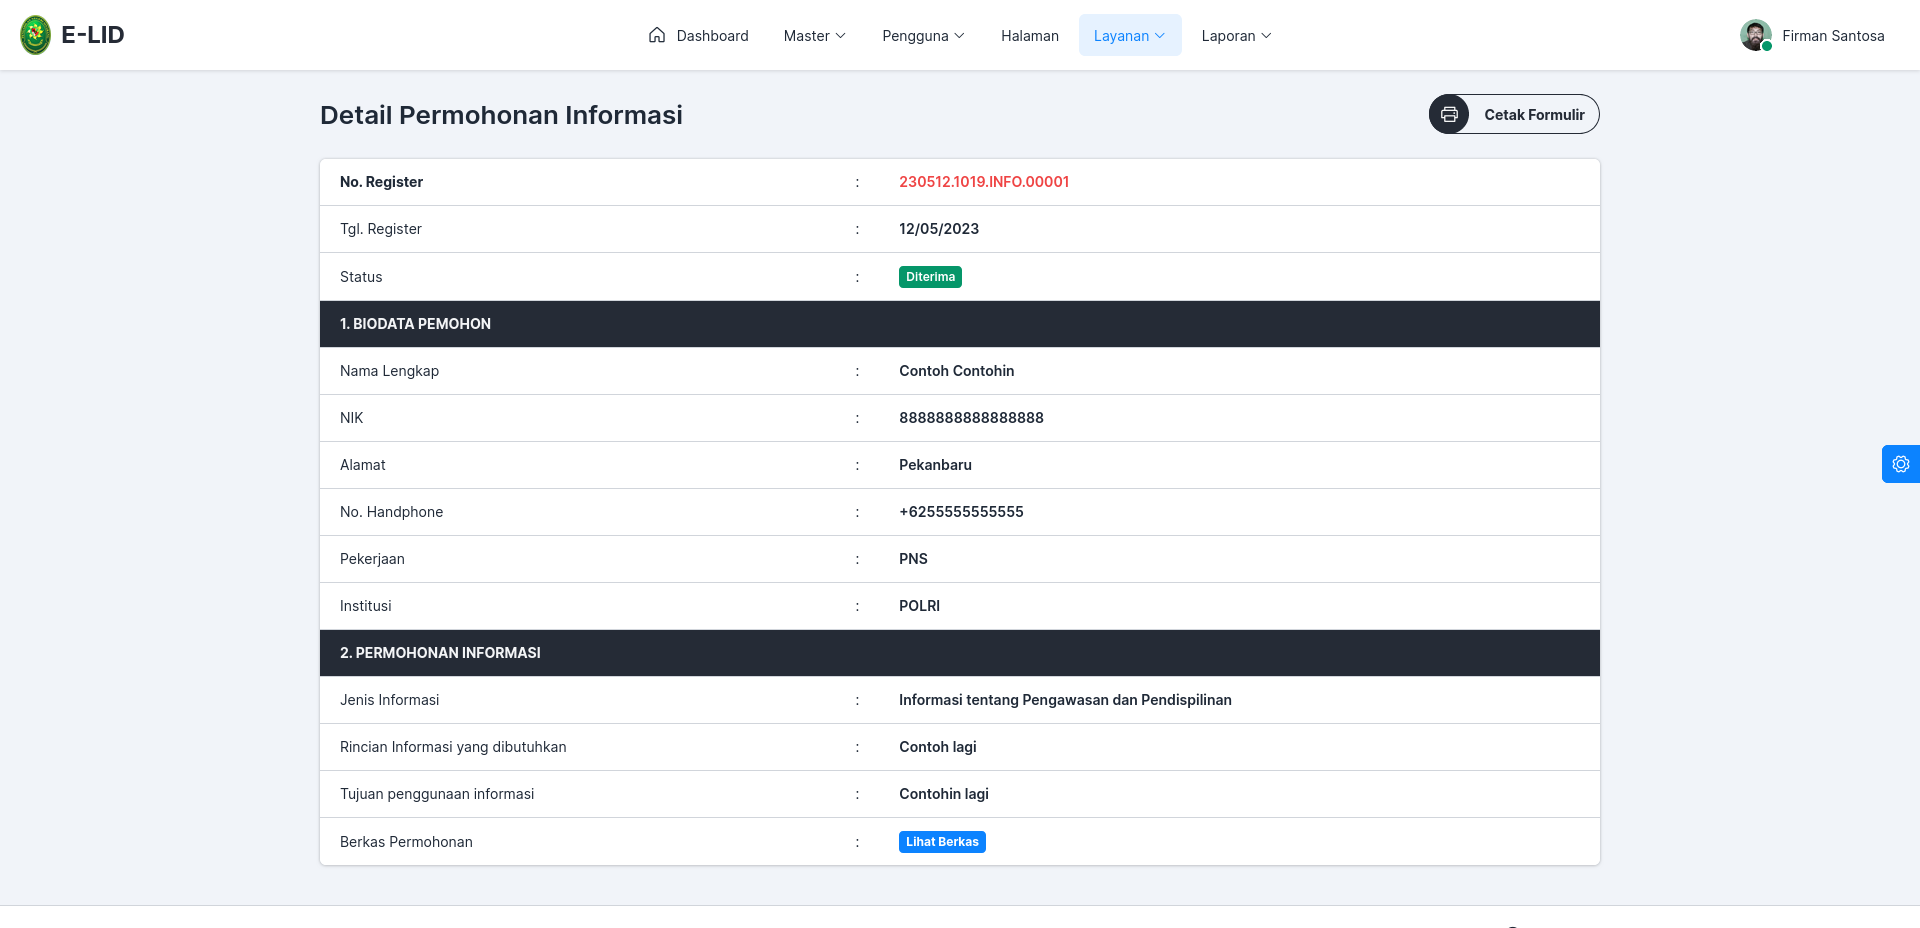Image resolution: width=1920 pixels, height=928 pixels.
Task: Click the printer icon on Cetak Formulir
Action: click(x=1449, y=114)
